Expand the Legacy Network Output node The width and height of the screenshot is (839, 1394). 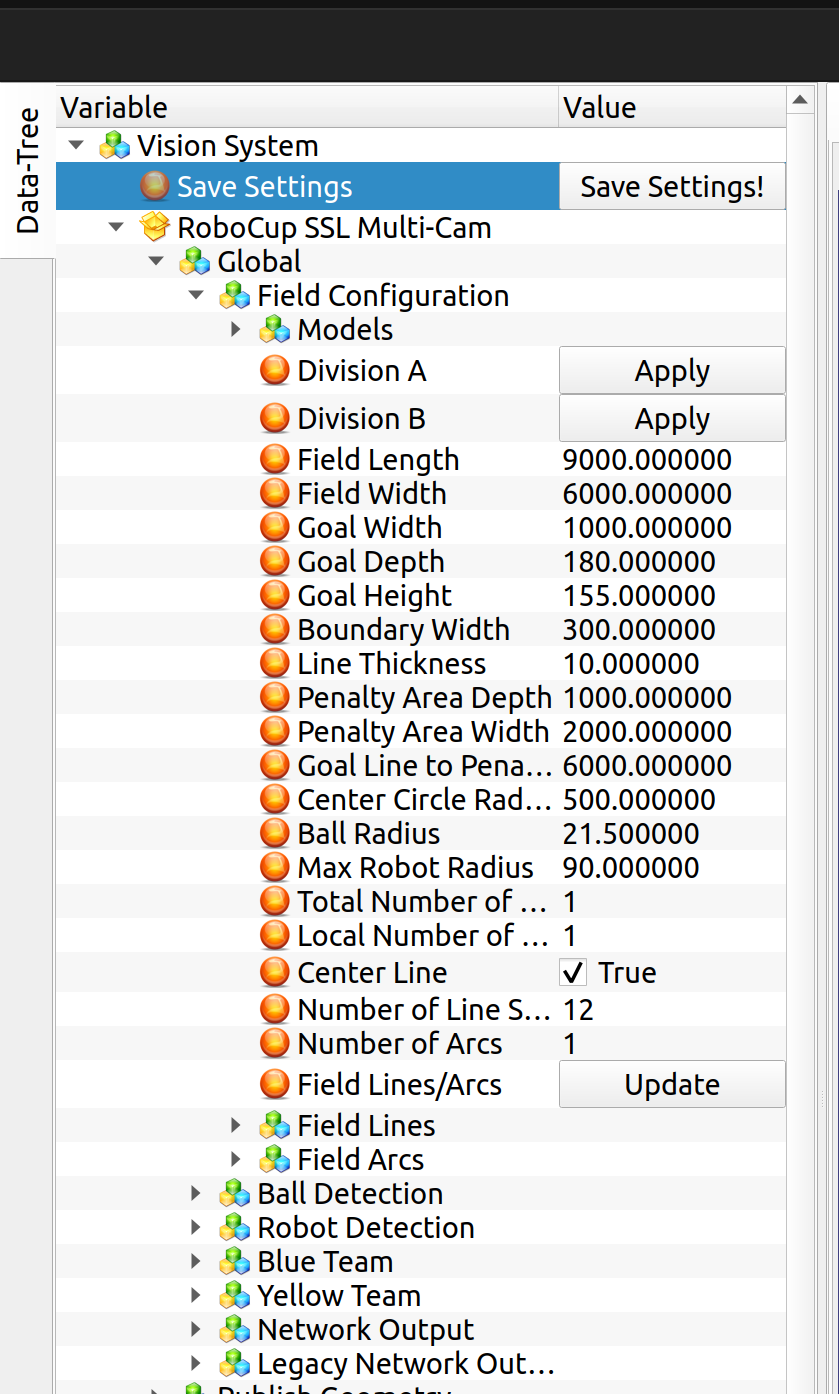click(x=196, y=1363)
